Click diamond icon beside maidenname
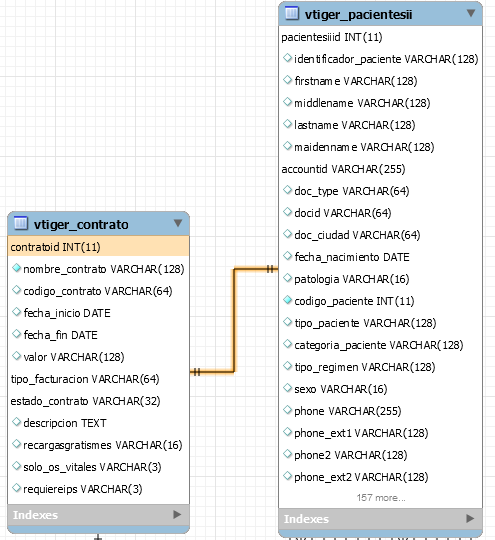The width and height of the screenshot is (495, 540). point(287,146)
